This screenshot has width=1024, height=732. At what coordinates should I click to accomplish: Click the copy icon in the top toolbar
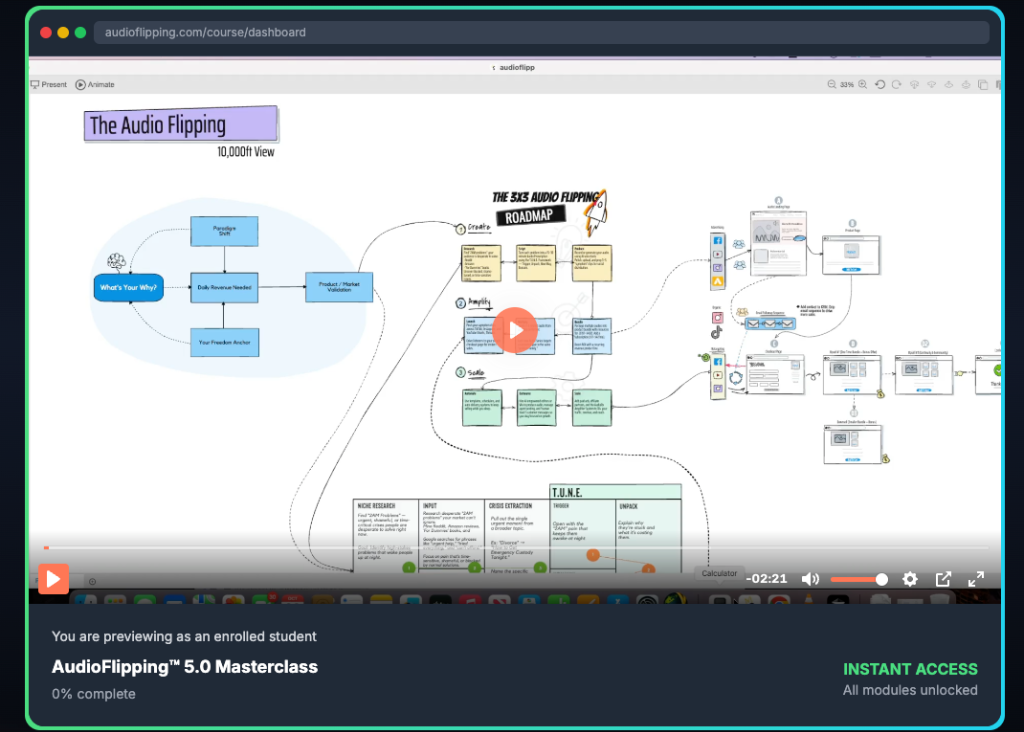click(983, 84)
